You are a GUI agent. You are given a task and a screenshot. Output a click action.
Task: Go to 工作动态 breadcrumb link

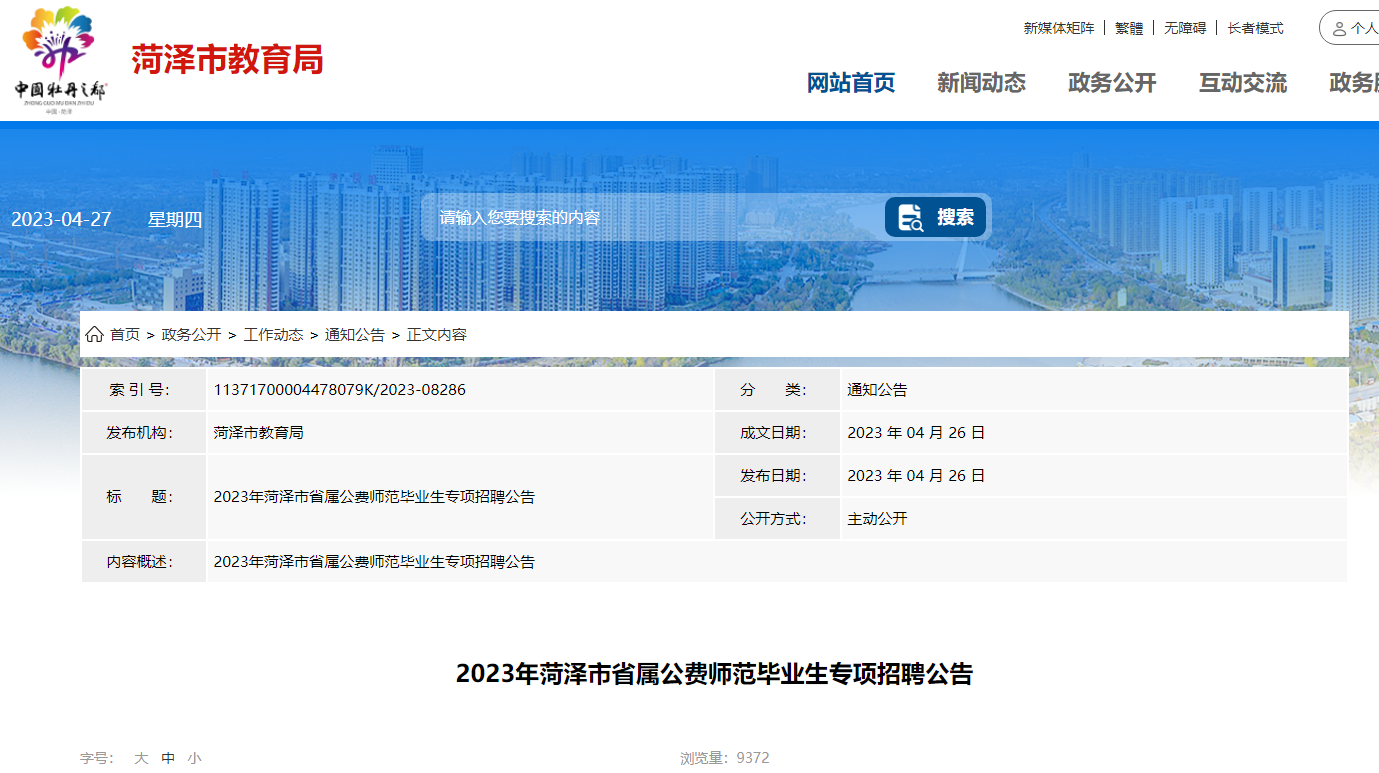tap(273, 335)
